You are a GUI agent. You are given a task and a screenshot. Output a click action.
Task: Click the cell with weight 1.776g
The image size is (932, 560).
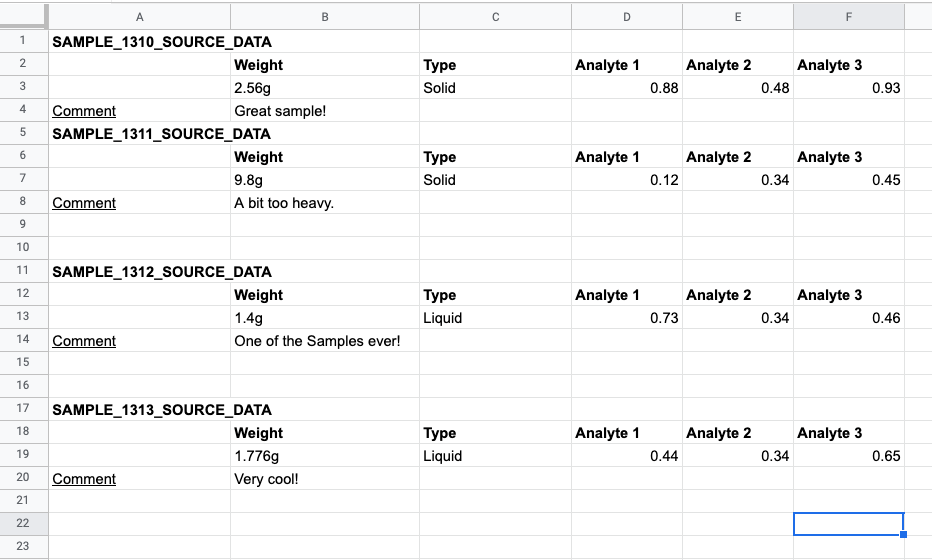click(325, 456)
